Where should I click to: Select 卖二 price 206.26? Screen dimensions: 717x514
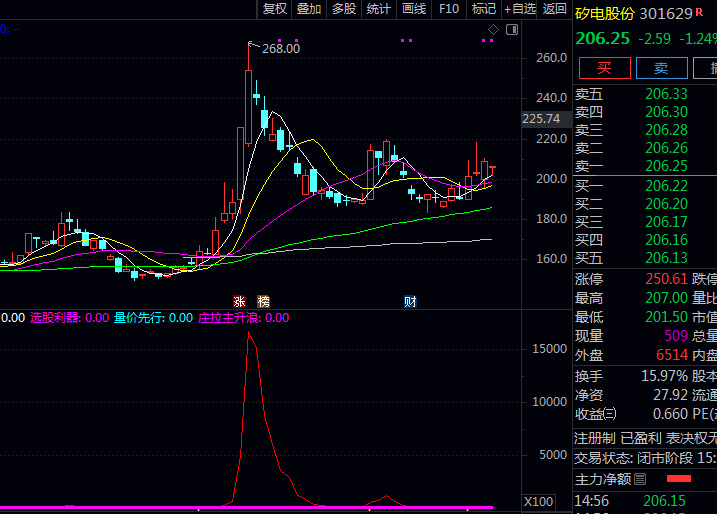[x=666, y=148]
